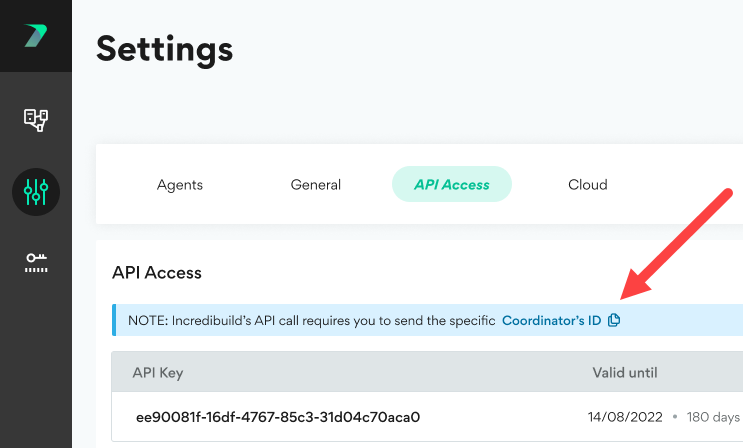743x448 pixels.
Task: Open the General settings tab
Action: coord(316,185)
